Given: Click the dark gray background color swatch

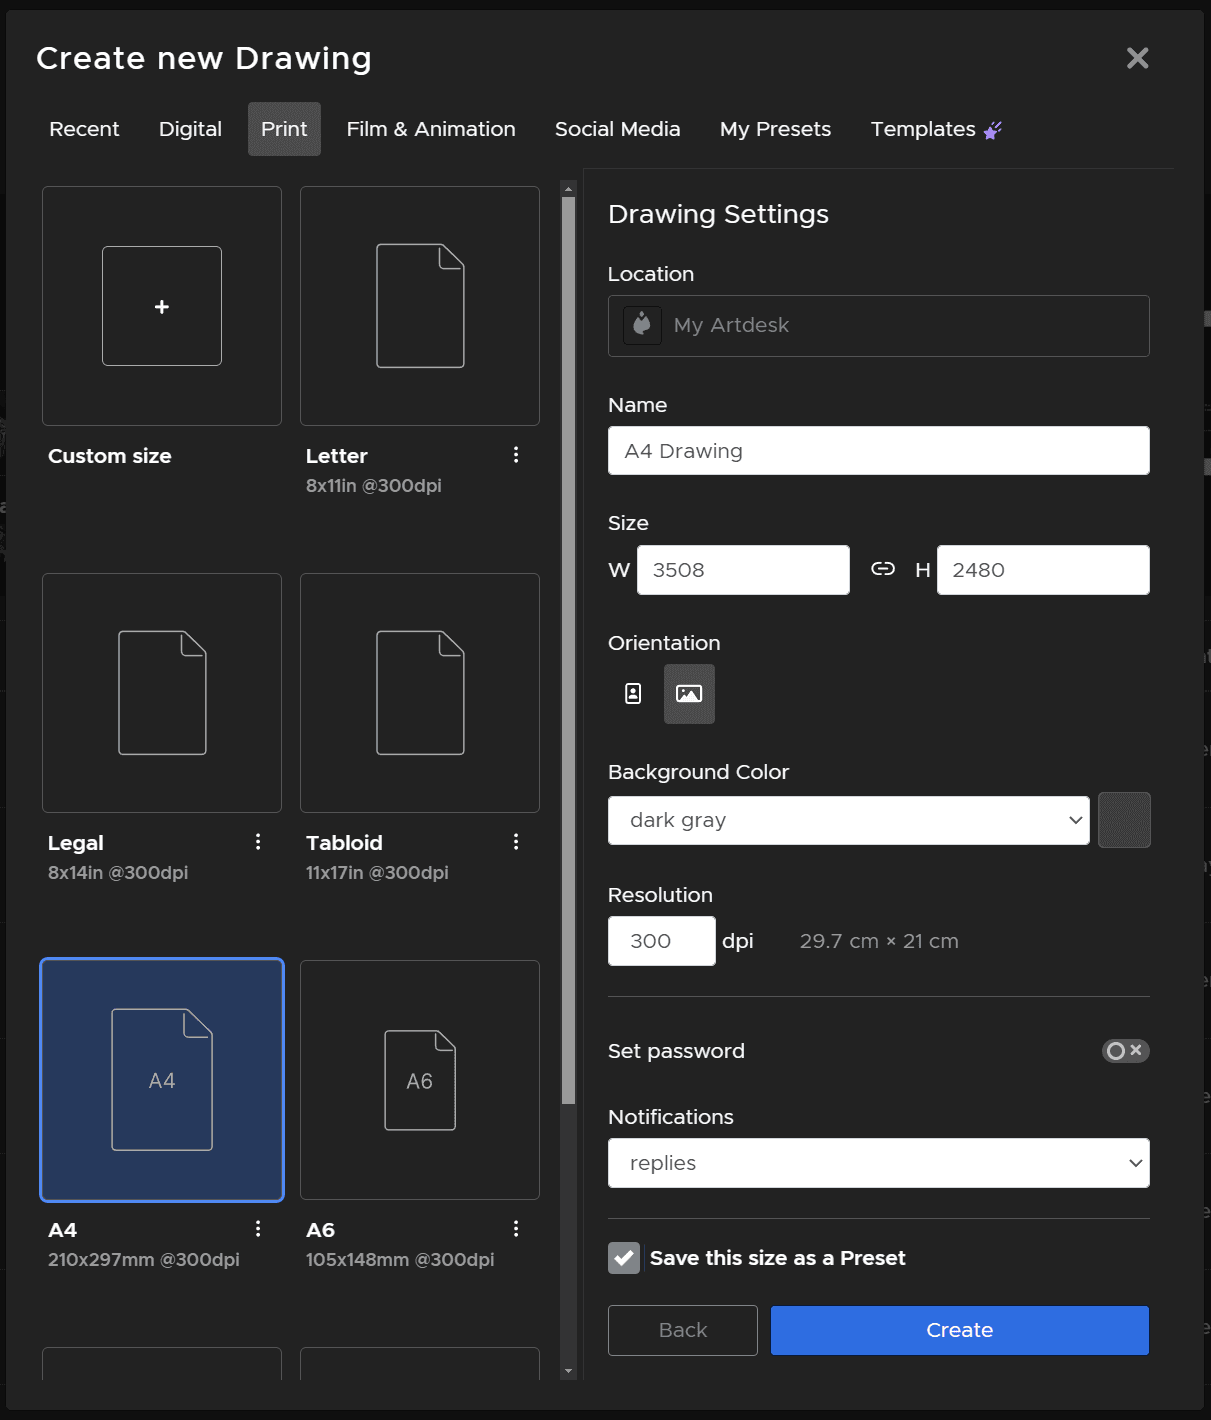Looking at the screenshot, I should (x=1124, y=820).
